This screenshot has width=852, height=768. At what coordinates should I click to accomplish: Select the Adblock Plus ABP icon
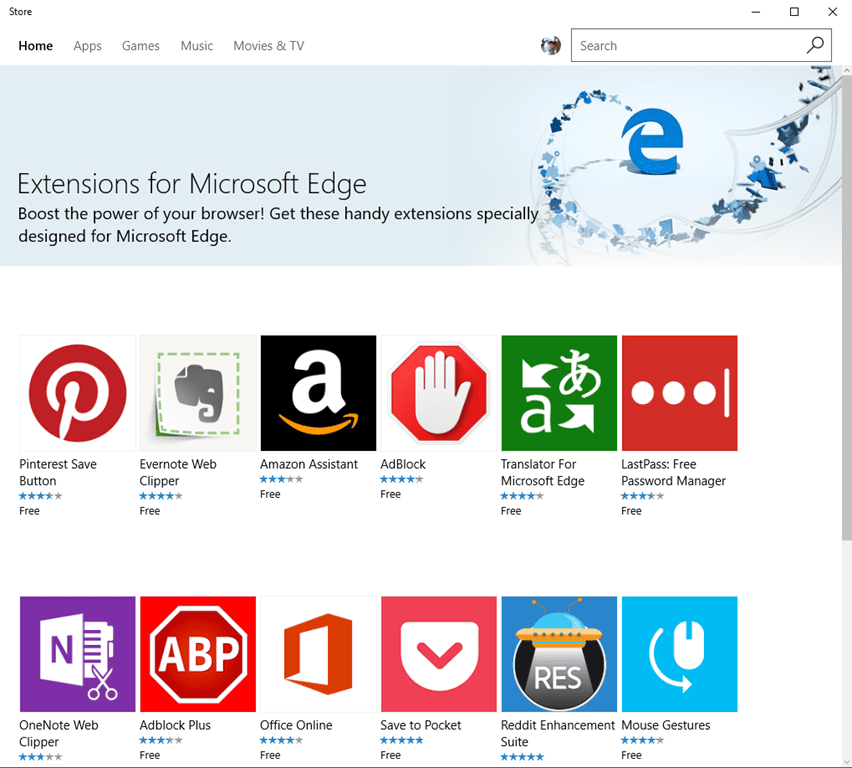click(198, 654)
